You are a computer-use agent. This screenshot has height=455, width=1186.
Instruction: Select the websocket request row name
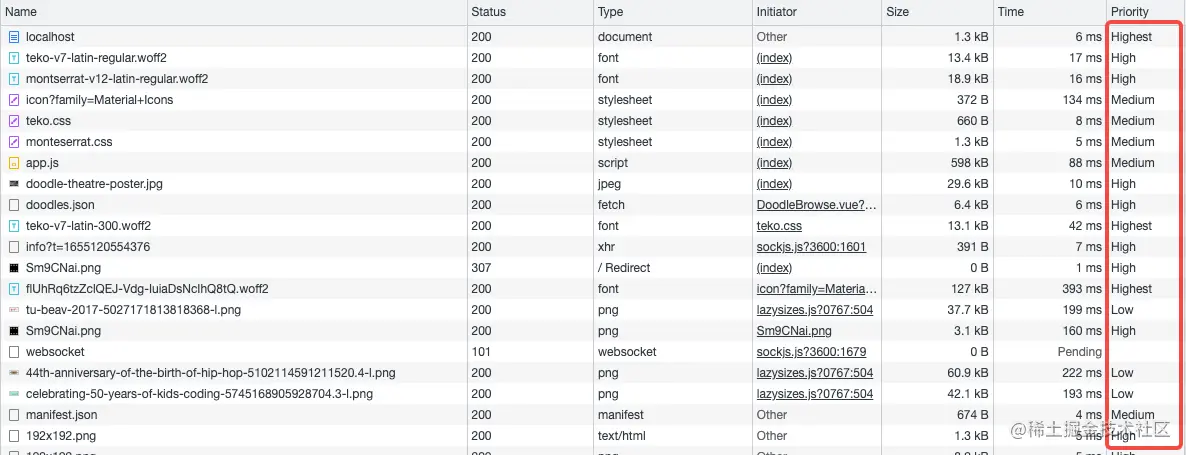(x=55, y=352)
